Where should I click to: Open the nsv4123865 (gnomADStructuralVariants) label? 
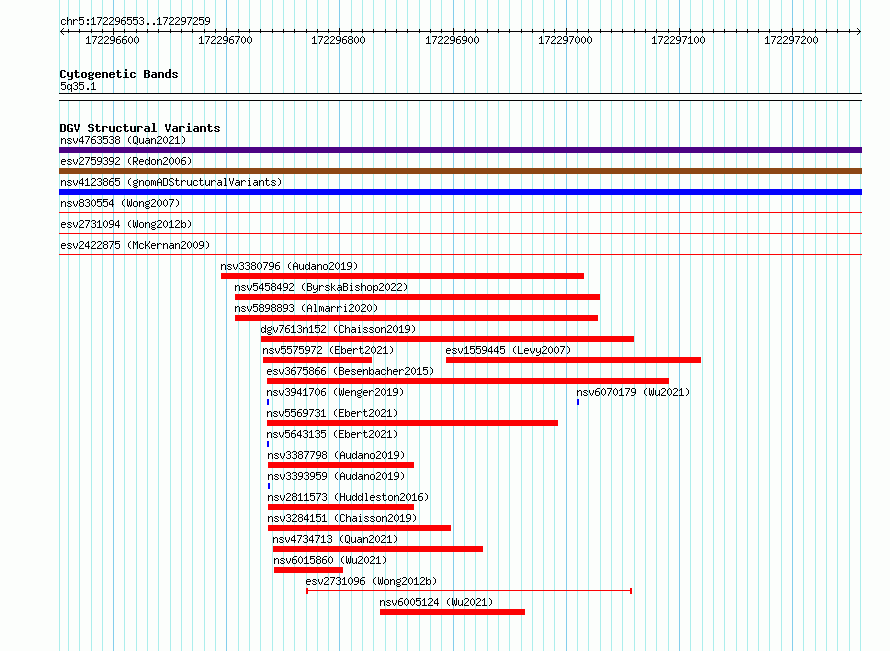[171, 182]
